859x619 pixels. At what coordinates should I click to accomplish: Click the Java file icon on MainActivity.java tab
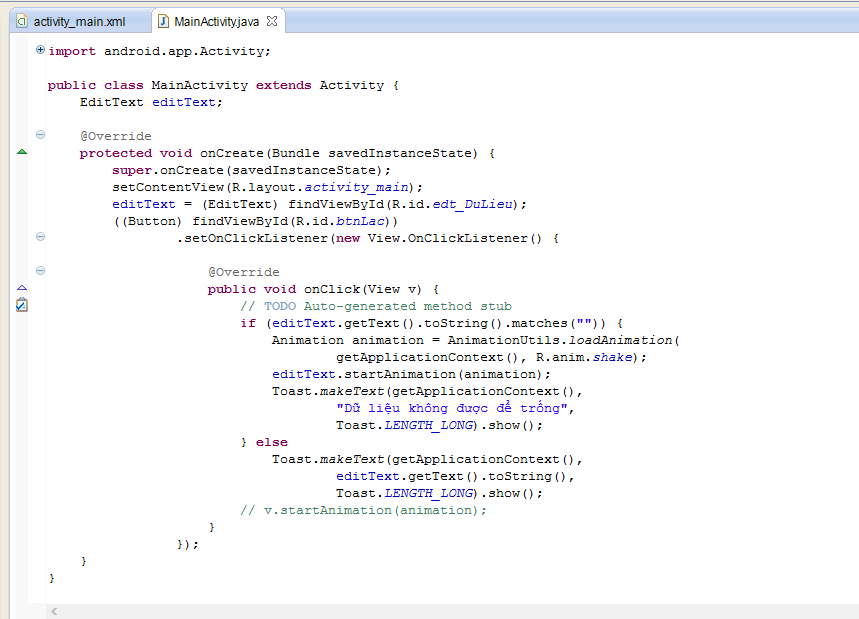163,21
